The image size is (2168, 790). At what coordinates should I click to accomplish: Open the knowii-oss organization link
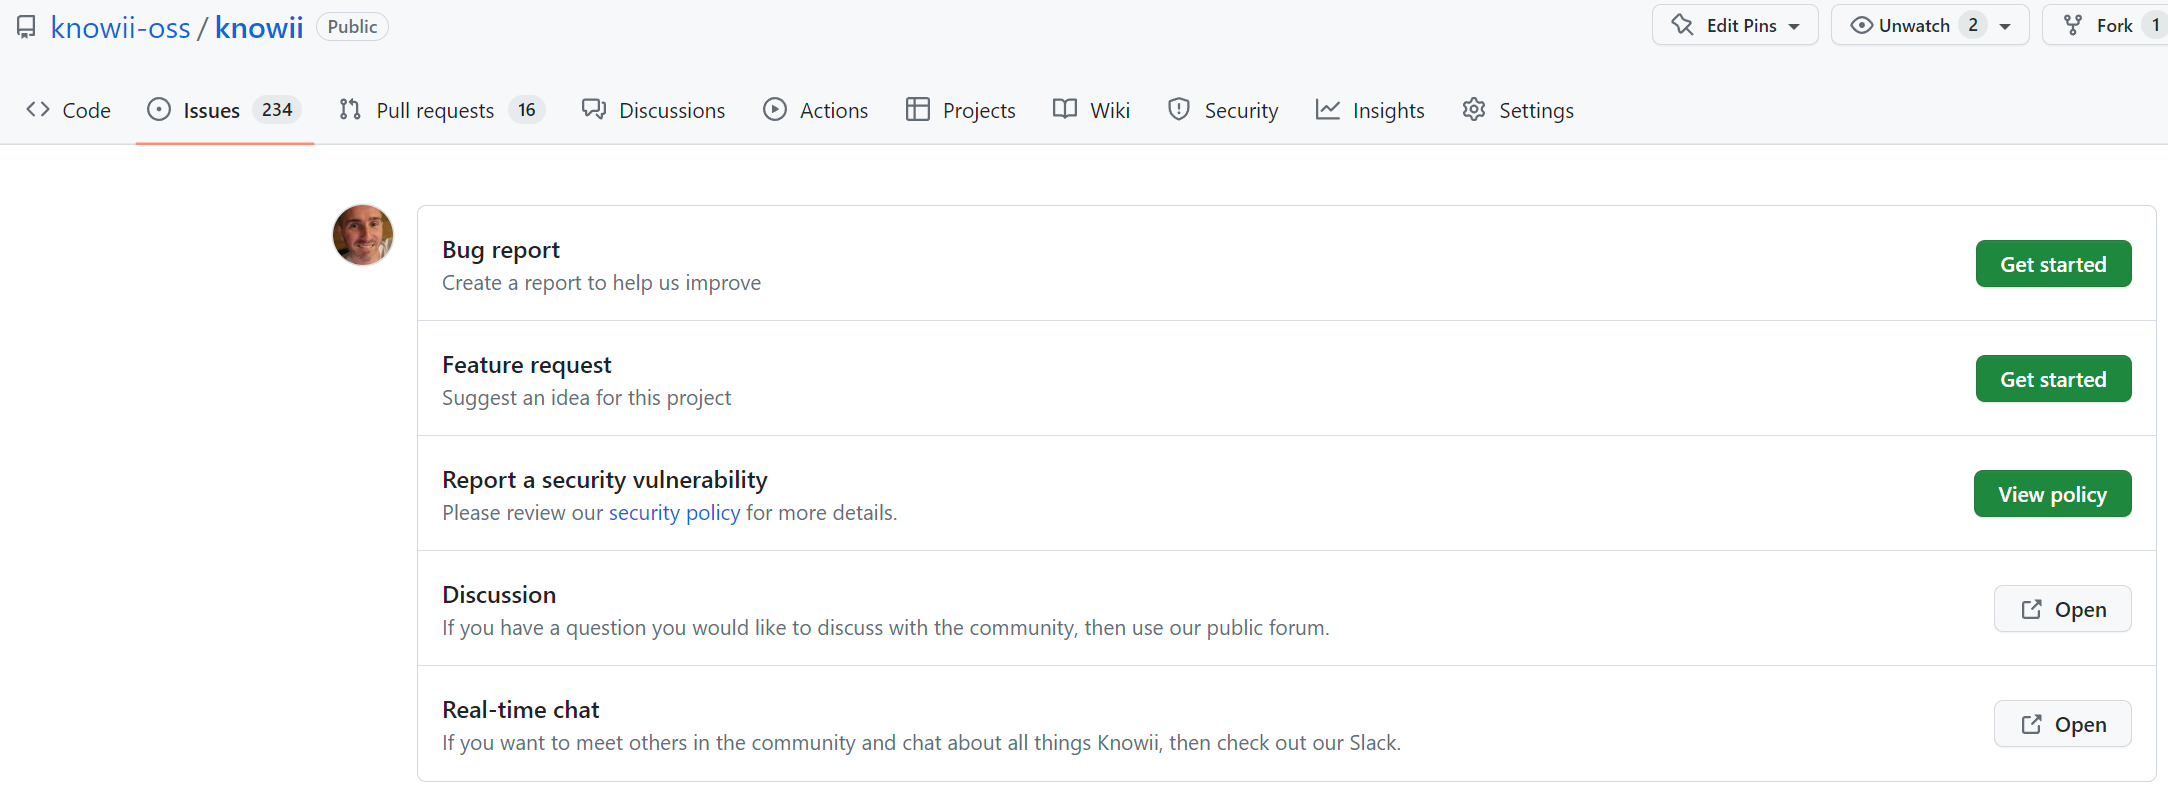click(x=120, y=27)
